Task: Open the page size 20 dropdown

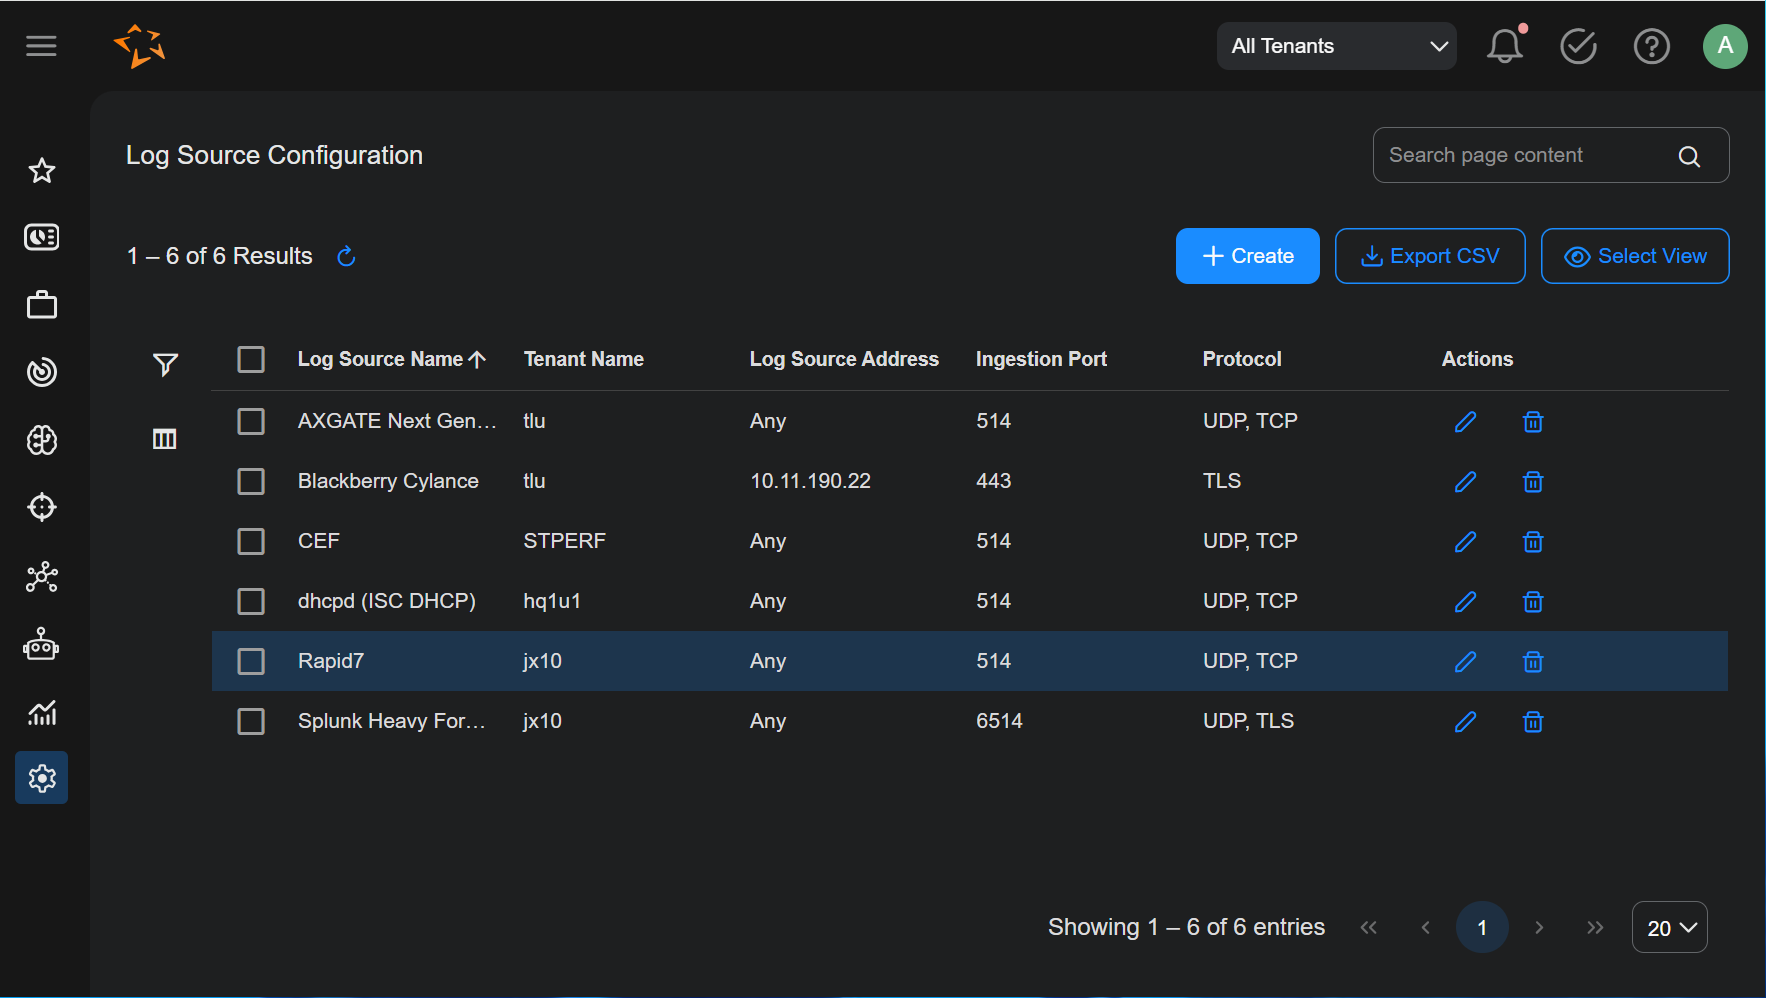Action: click(1669, 928)
